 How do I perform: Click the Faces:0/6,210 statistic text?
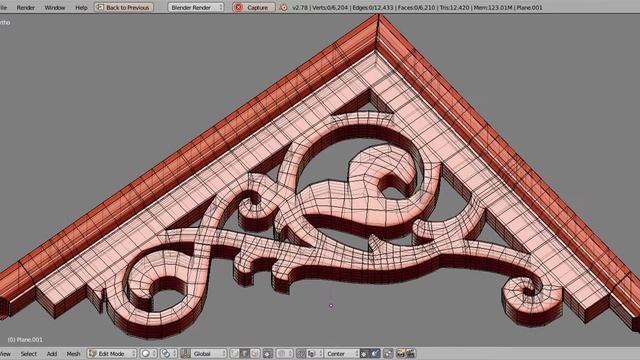[x=416, y=7]
